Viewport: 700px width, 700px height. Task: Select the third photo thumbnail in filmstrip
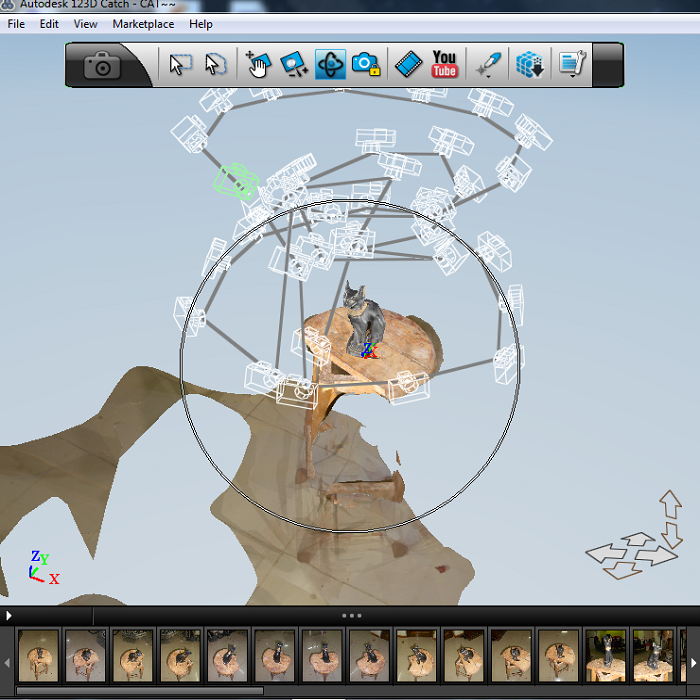pyautogui.click(x=133, y=655)
